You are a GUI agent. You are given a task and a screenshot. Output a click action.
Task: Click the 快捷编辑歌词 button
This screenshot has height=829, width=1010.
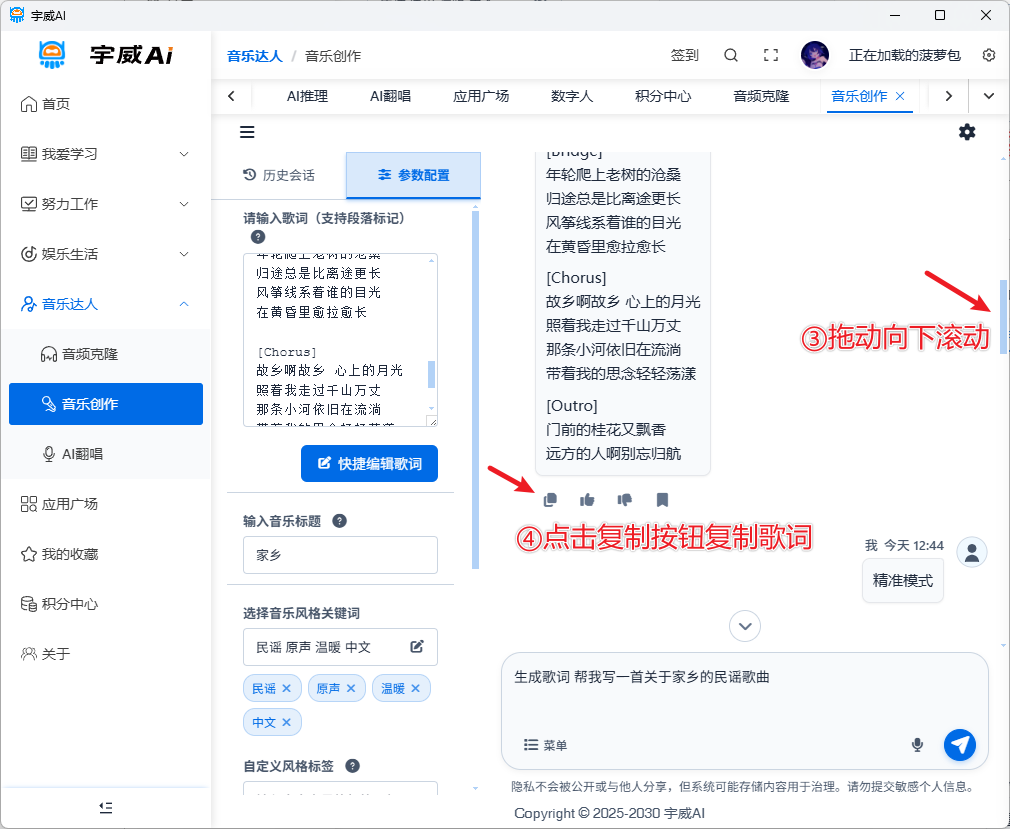(369, 464)
